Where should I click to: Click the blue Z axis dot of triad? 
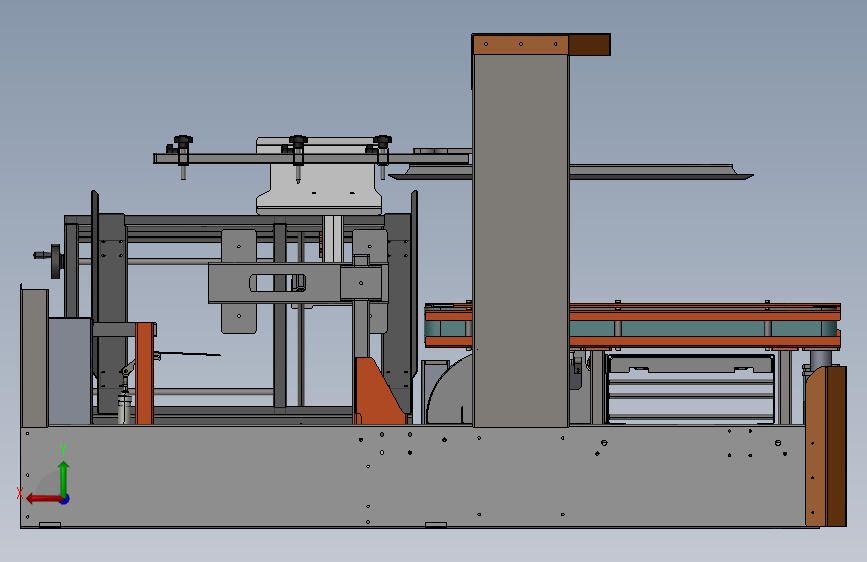coord(65,499)
